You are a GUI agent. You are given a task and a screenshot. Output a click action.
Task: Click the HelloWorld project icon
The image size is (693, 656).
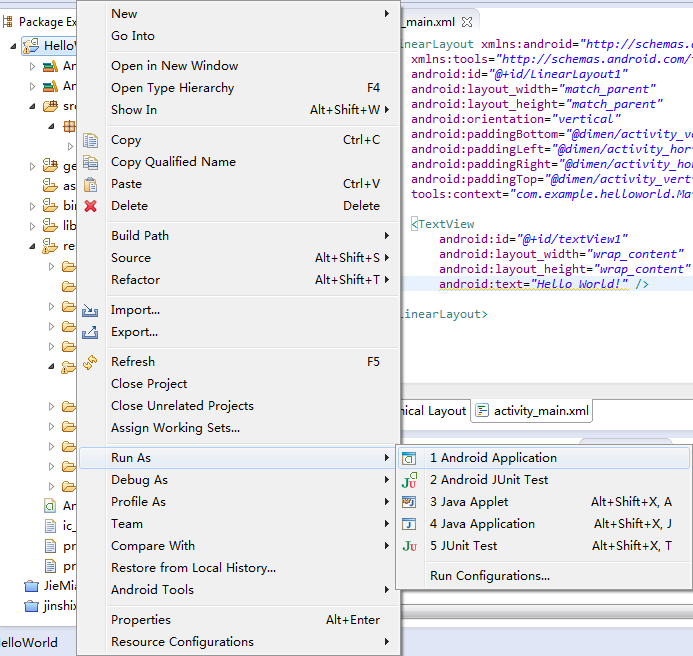[x=31, y=46]
